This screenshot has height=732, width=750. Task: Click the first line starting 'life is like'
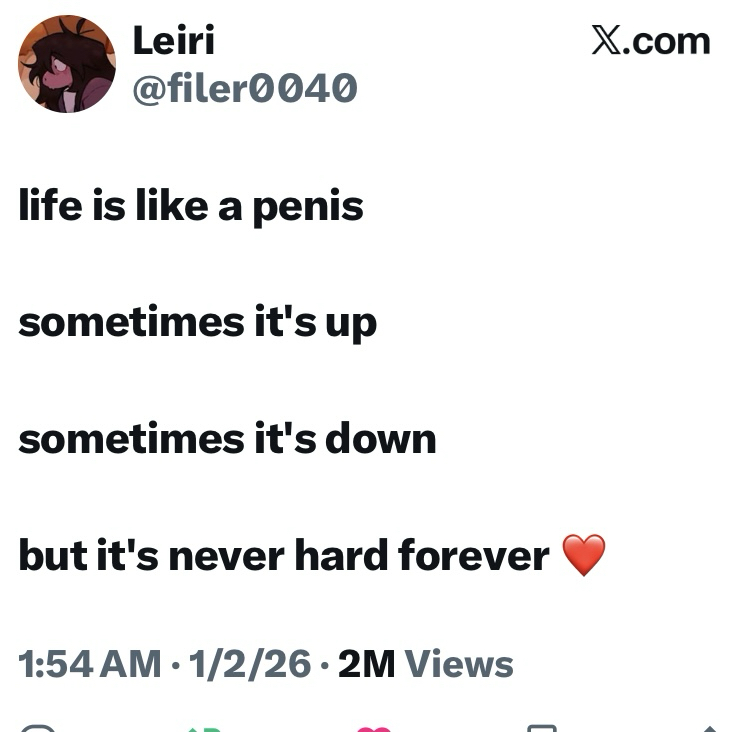click(191, 206)
